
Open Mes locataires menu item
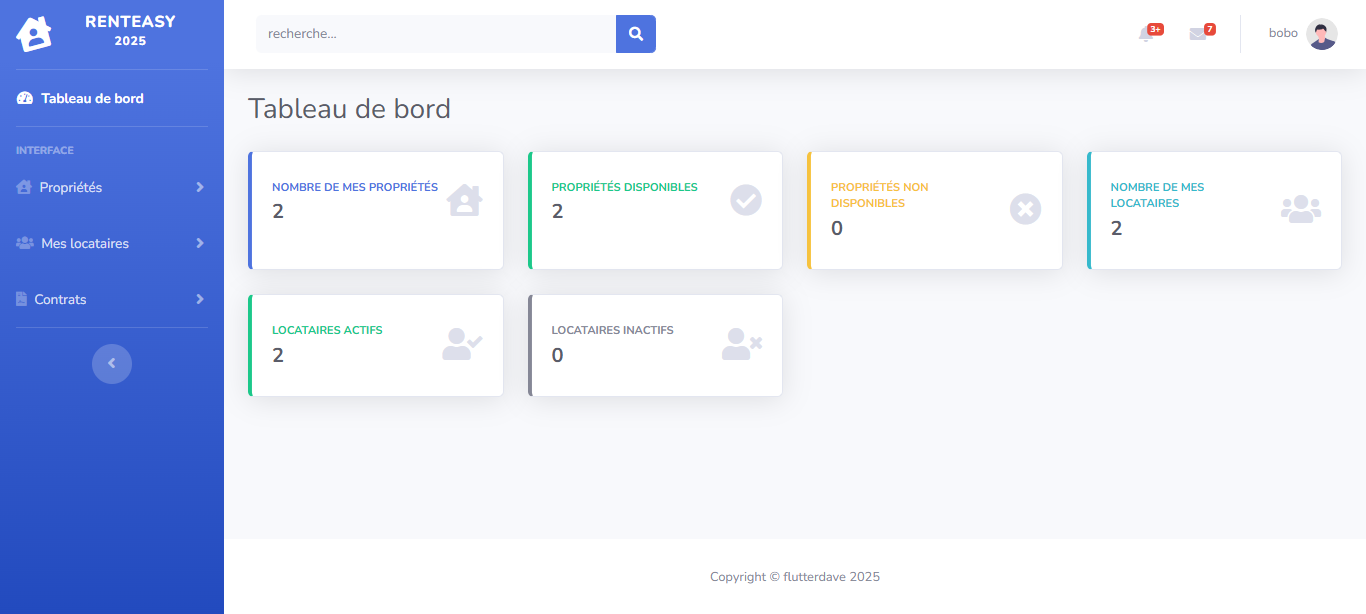(x=112, y=243)
